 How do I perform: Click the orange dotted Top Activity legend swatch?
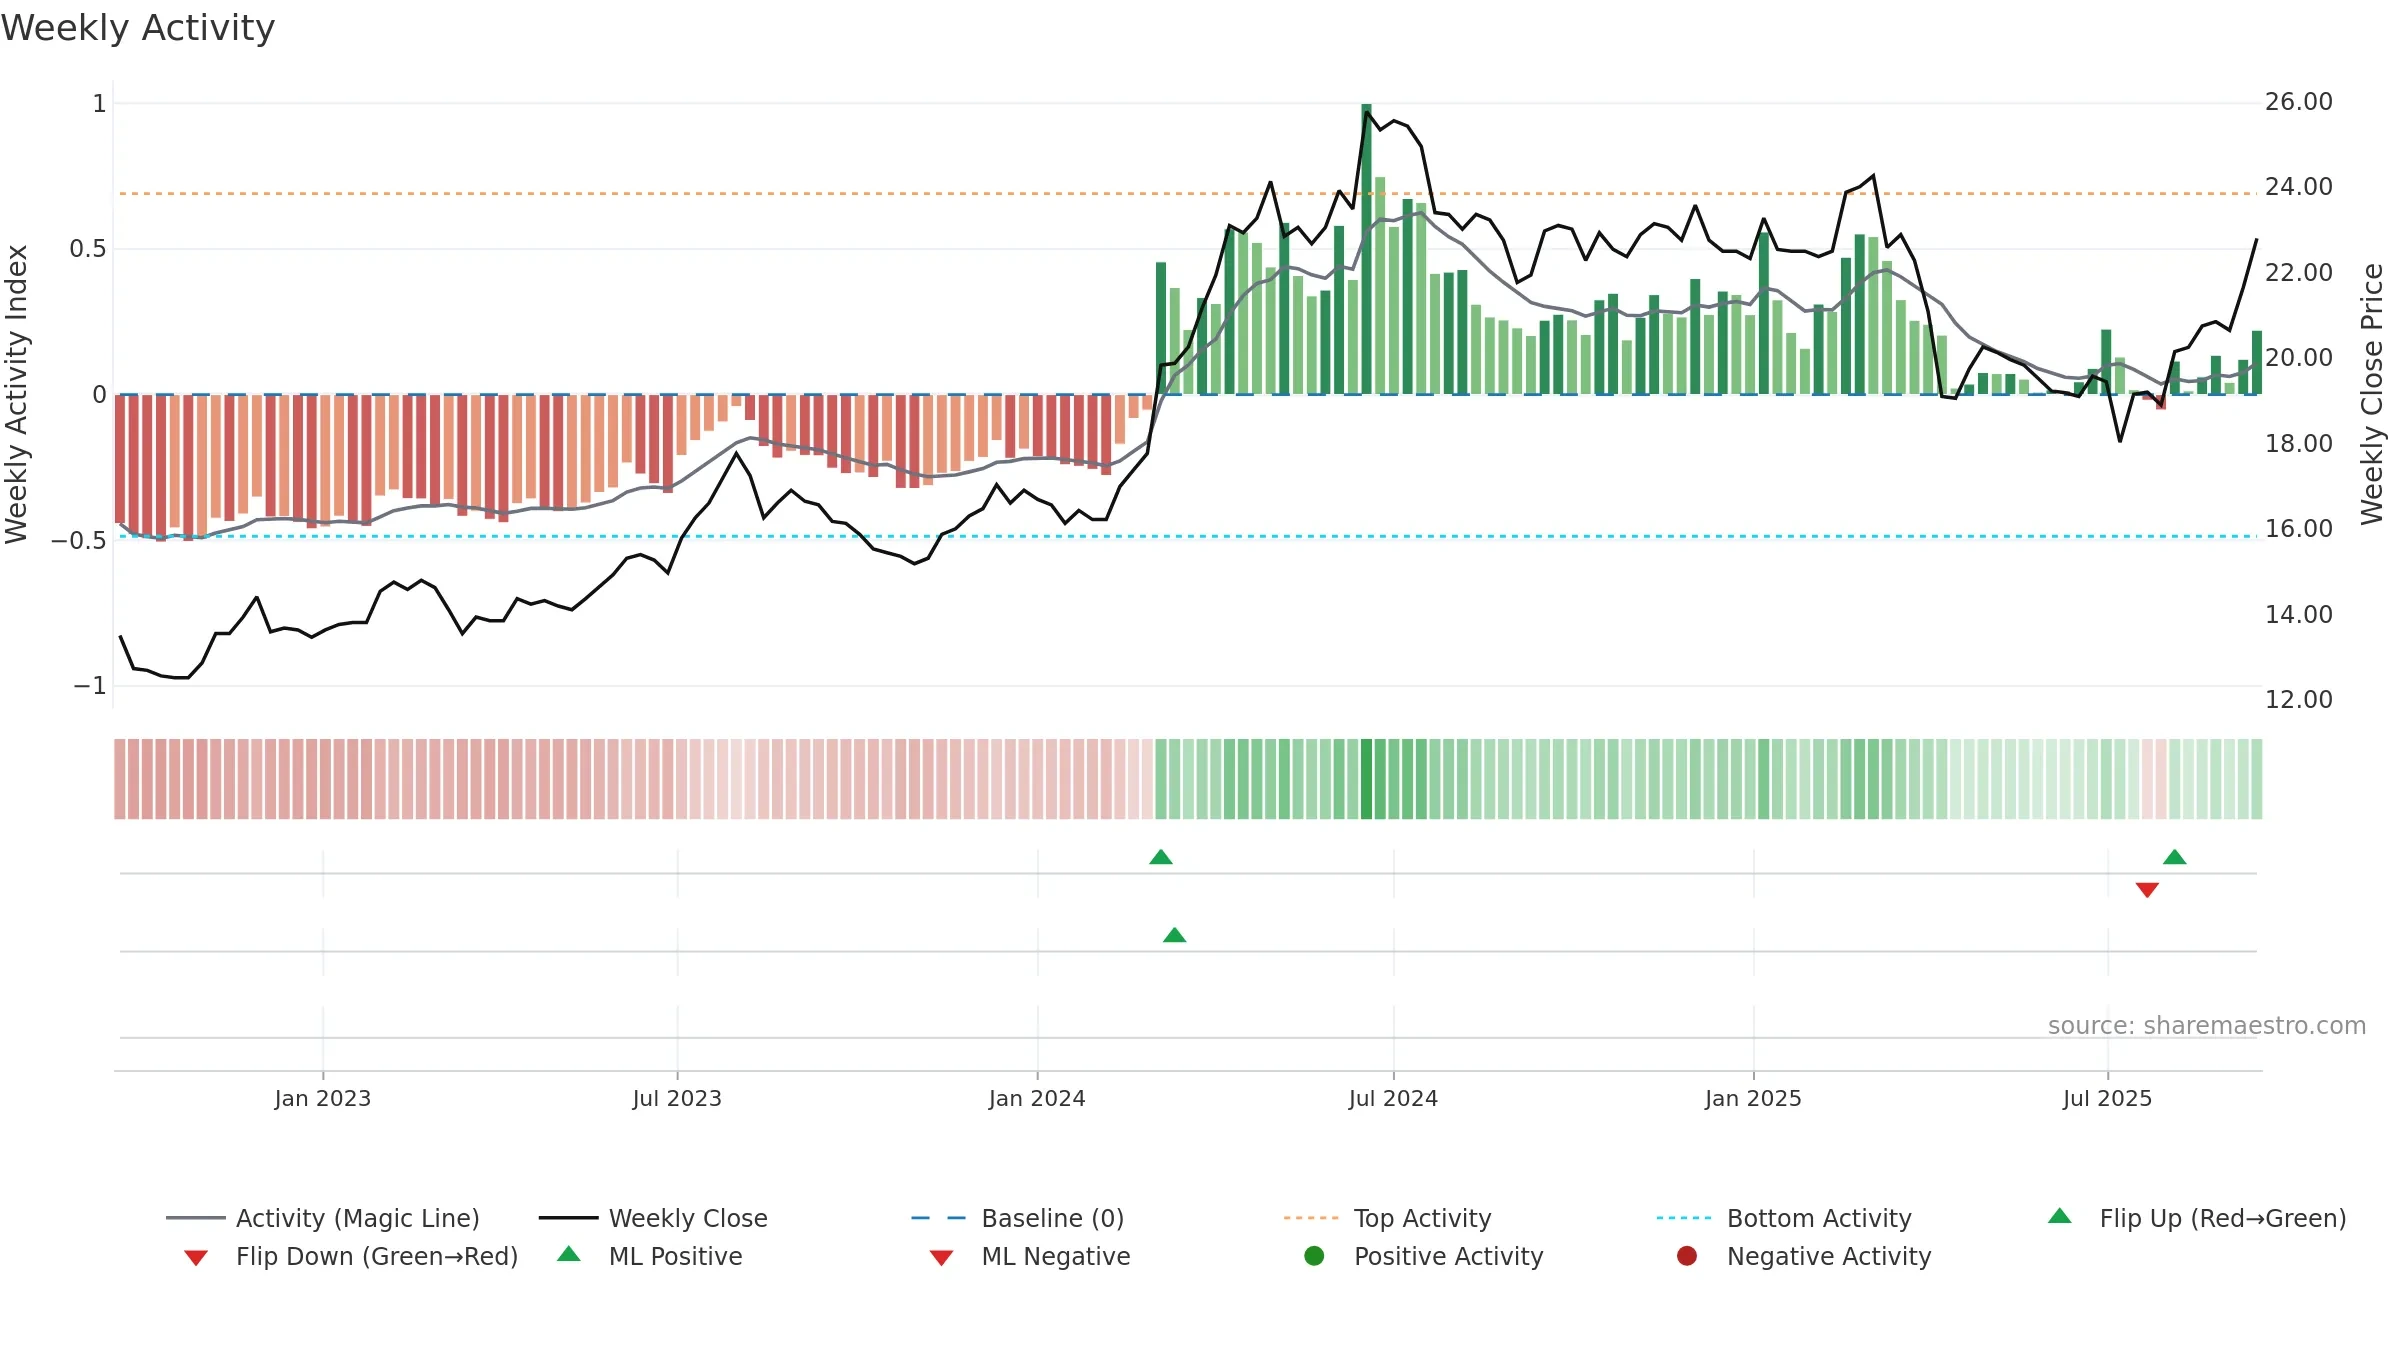click(x=1311, y=1218)
